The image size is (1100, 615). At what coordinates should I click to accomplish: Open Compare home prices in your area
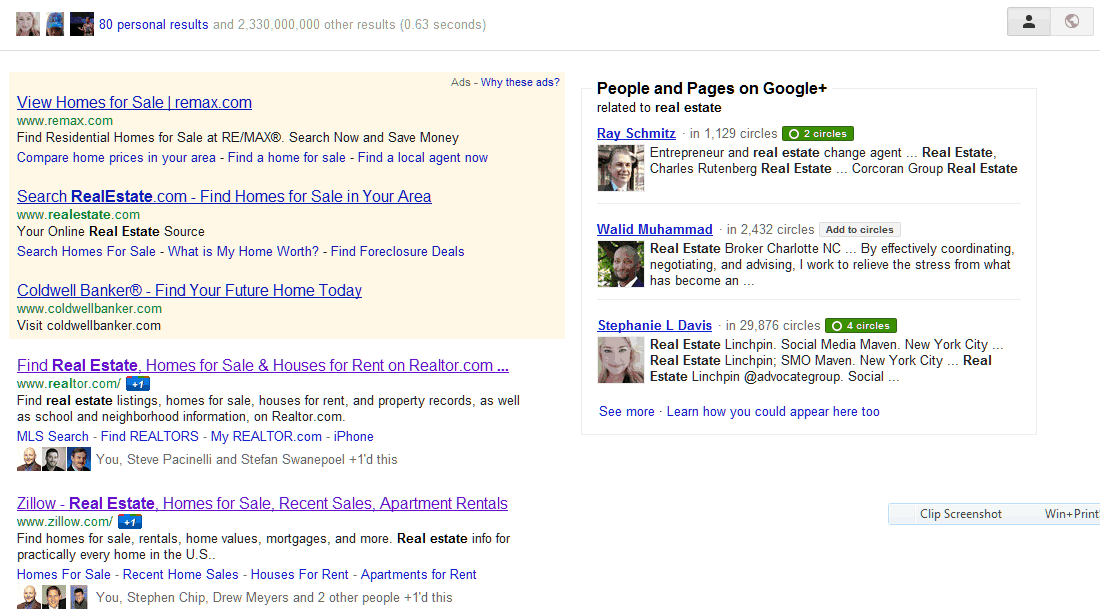[x=116, y=158]
